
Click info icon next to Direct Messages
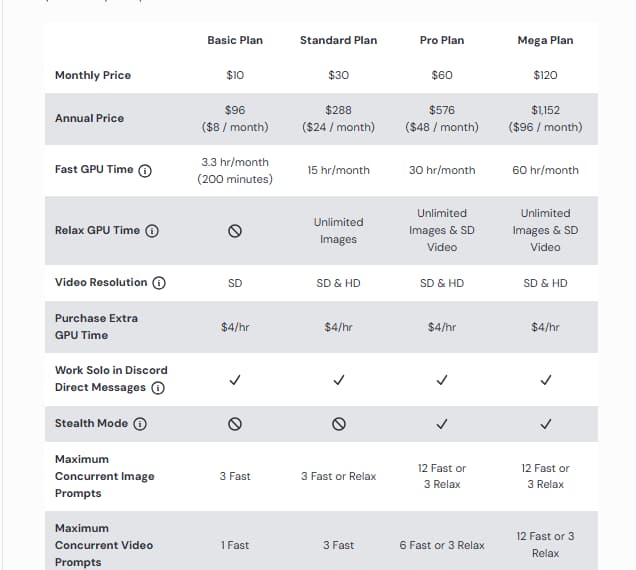(x=158, y=388)
